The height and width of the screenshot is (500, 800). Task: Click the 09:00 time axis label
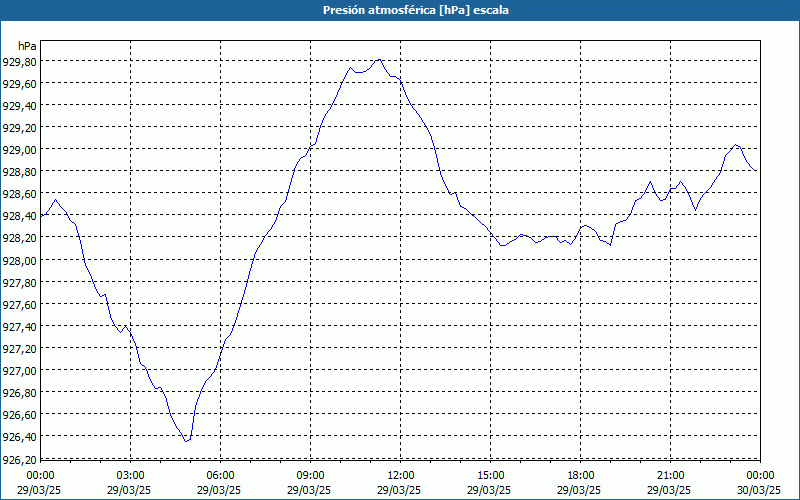point(310,476)
